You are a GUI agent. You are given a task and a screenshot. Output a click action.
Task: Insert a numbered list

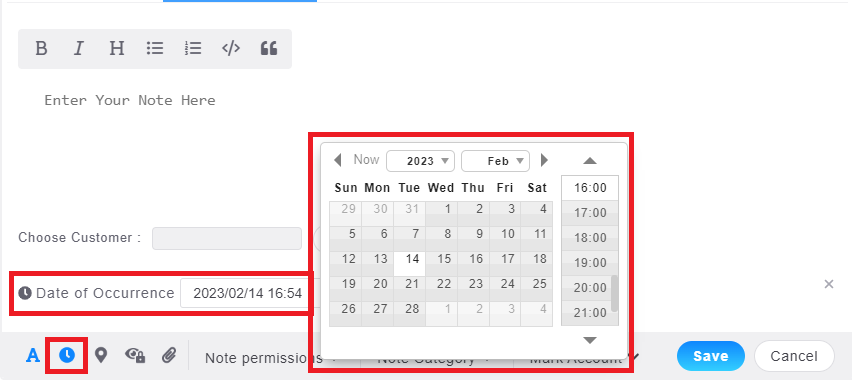pyautogui.click(x=193, y=48)
